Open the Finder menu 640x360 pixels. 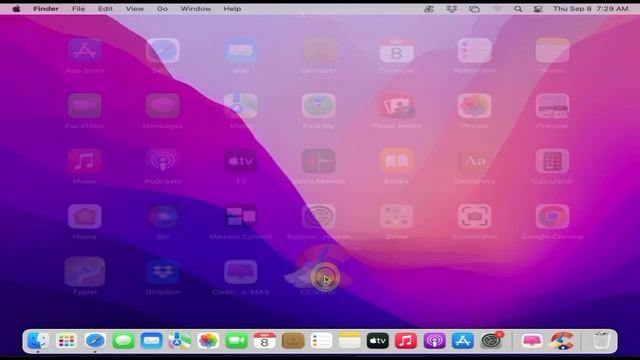point(46,9)
